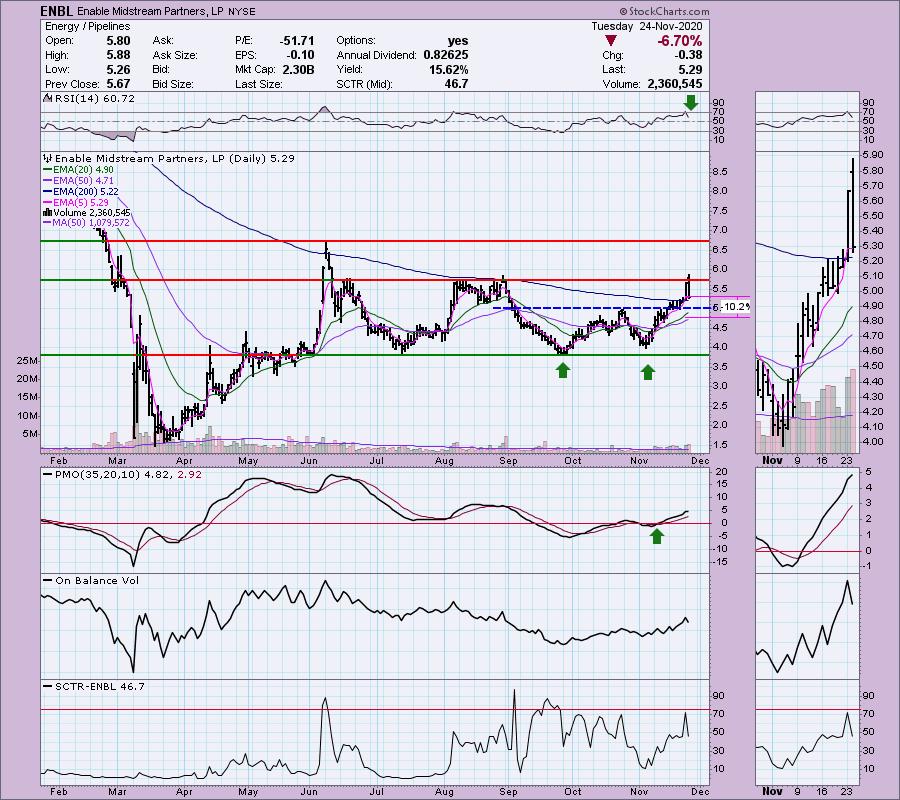Click the 25M volume axis label

28,361
